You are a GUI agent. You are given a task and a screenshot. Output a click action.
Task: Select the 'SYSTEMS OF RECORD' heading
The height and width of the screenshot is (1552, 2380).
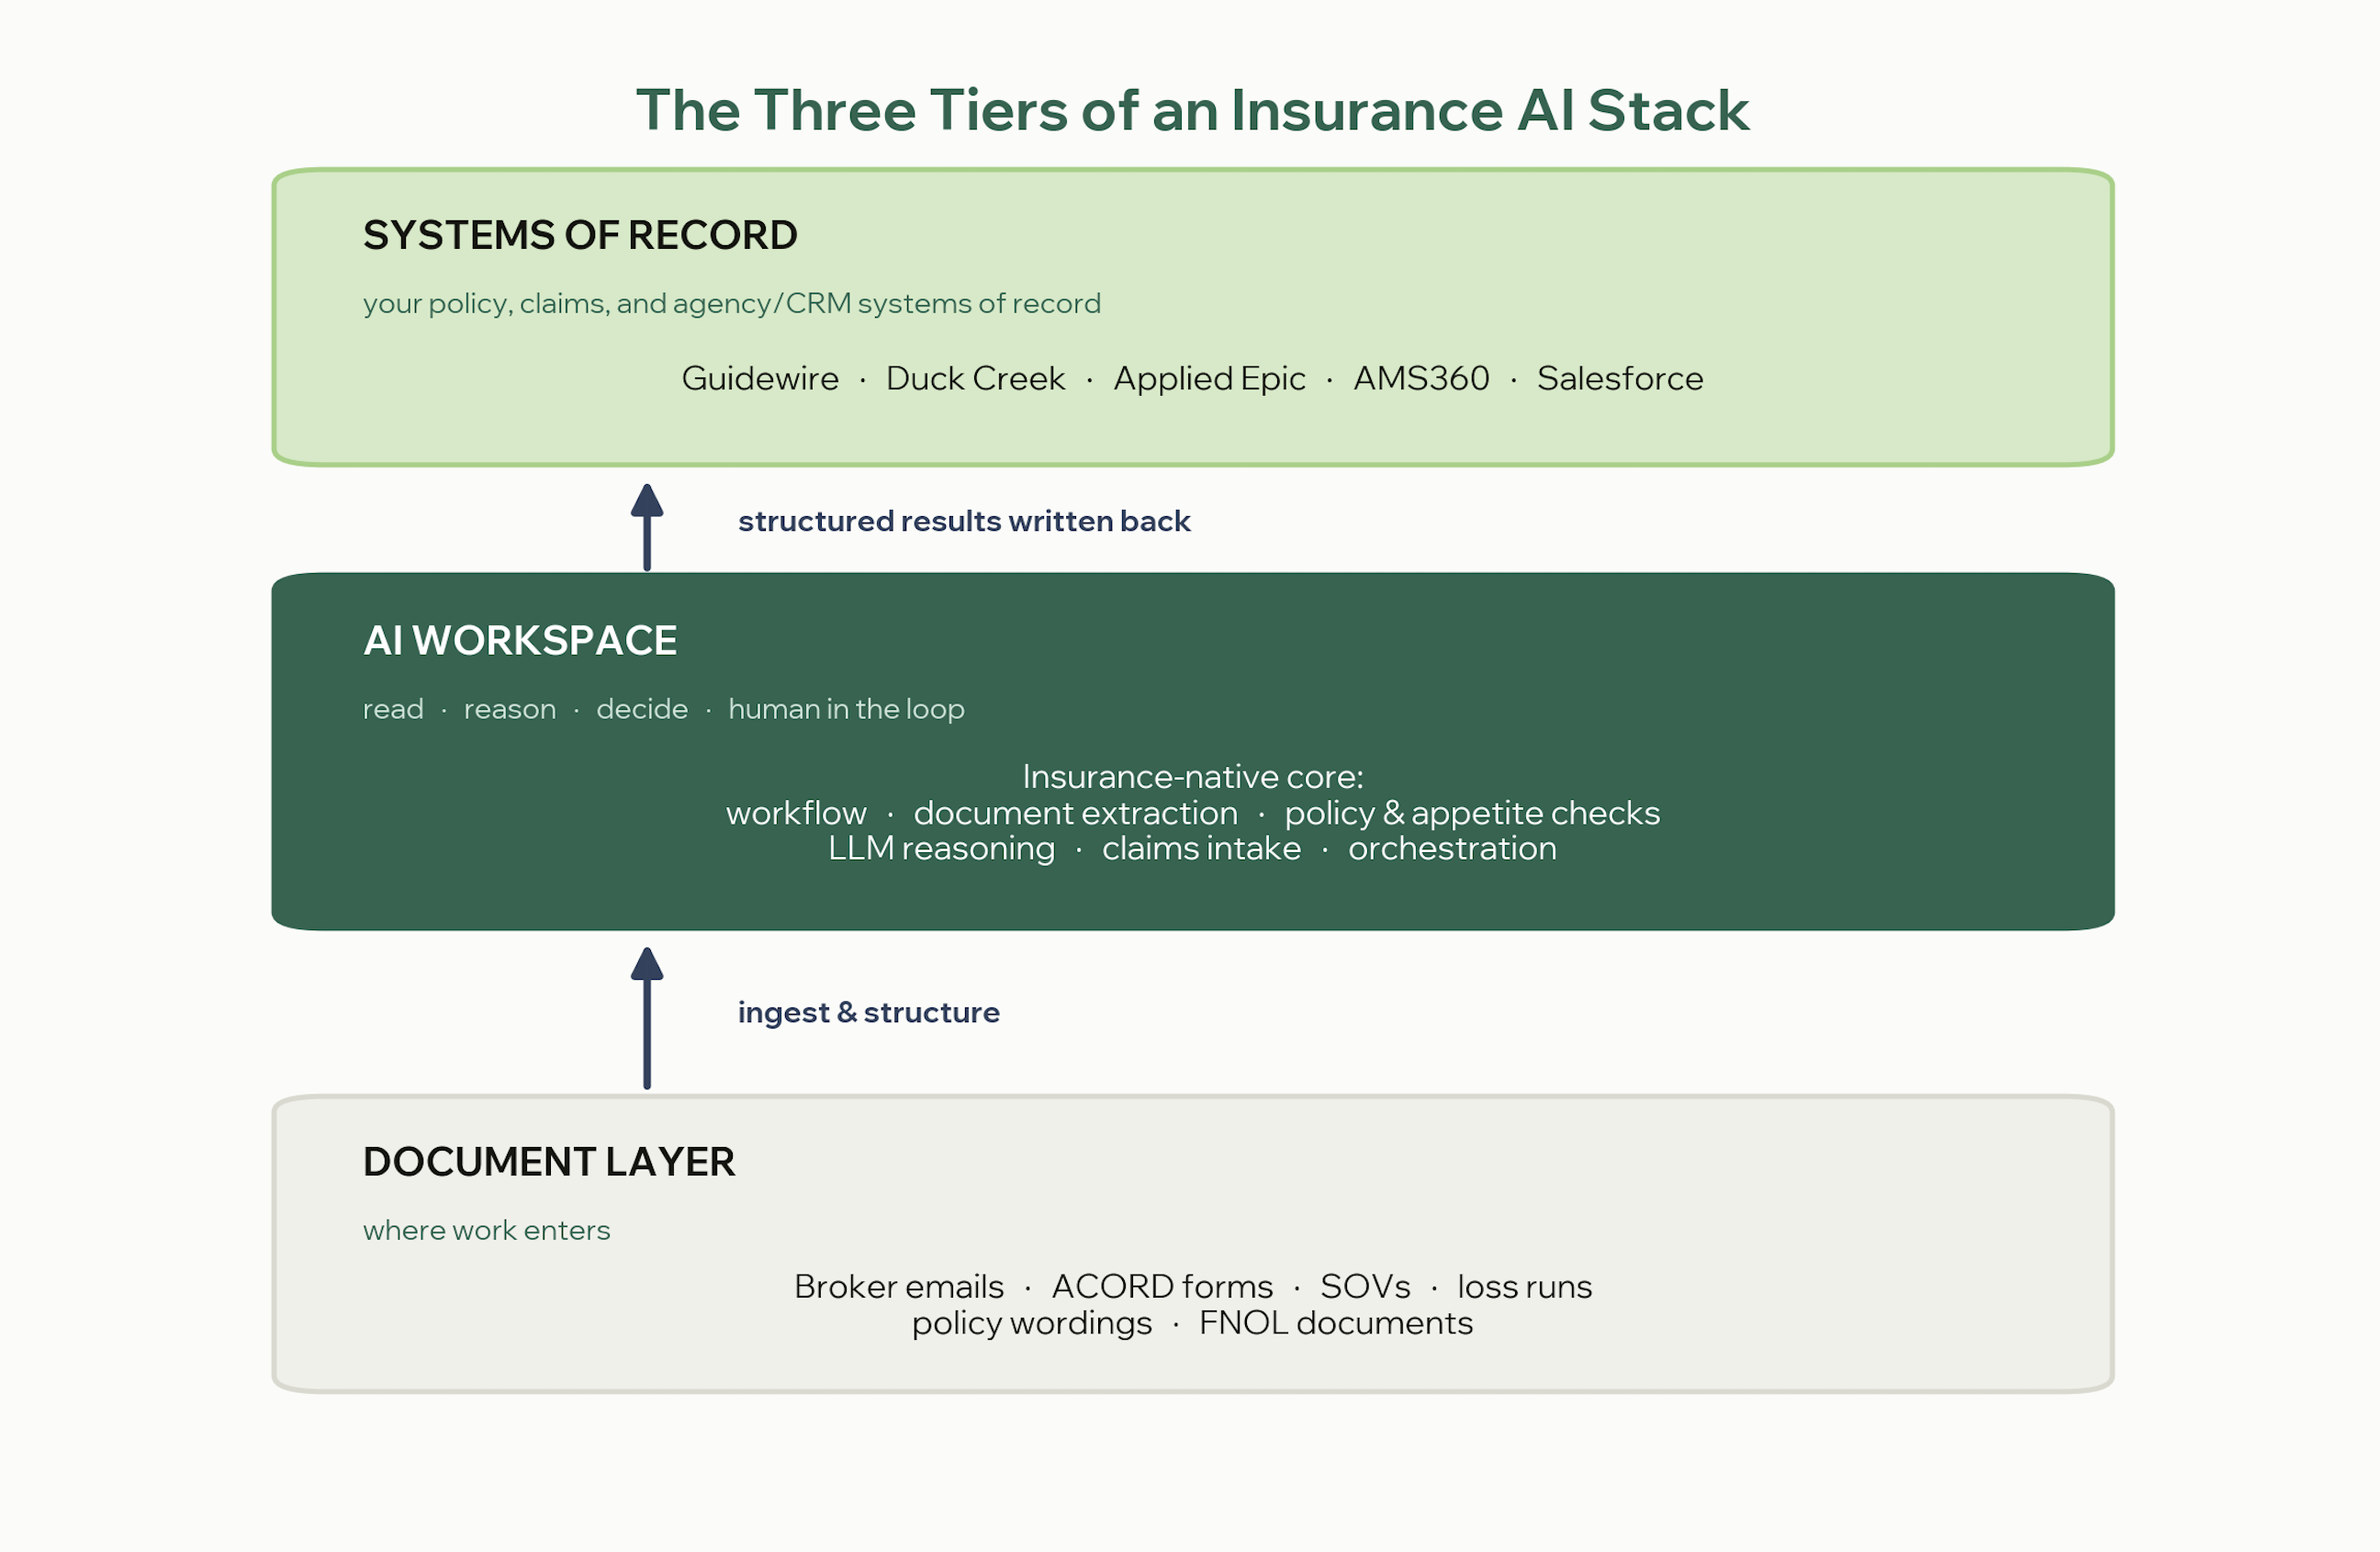(x=580, y=235)
